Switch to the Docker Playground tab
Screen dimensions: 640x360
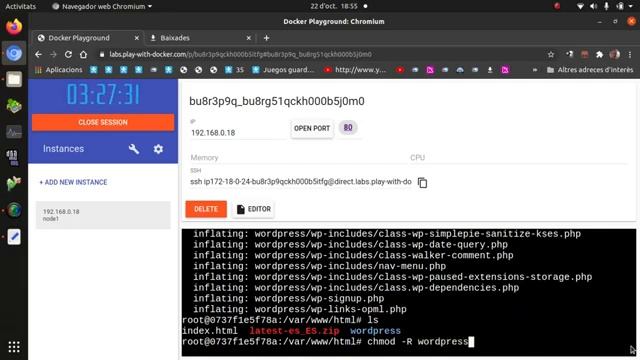pos(88,38)
